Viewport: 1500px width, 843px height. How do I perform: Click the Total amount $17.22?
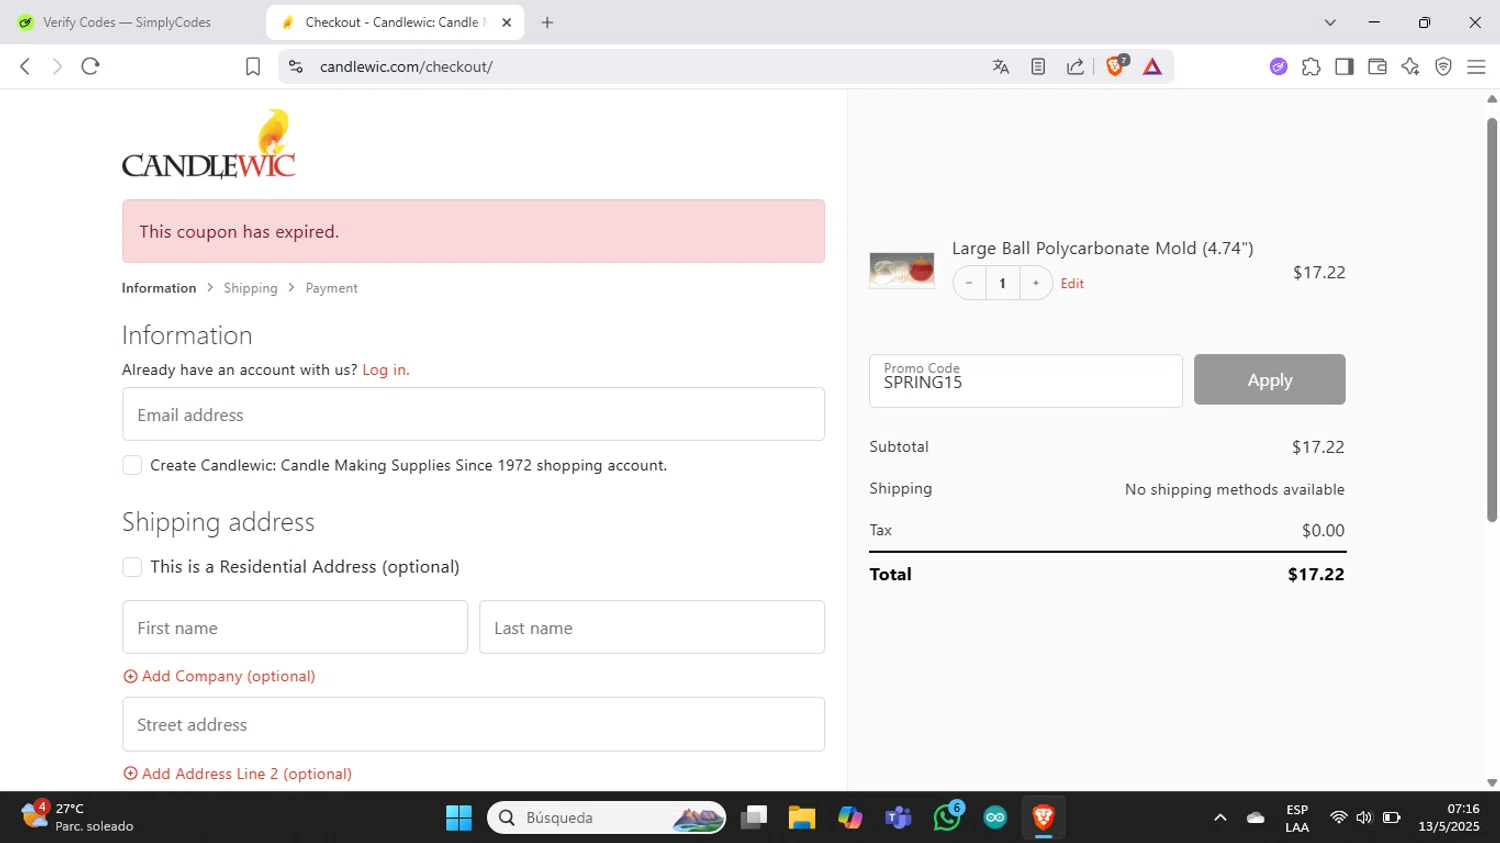[x=1316, y=574]
